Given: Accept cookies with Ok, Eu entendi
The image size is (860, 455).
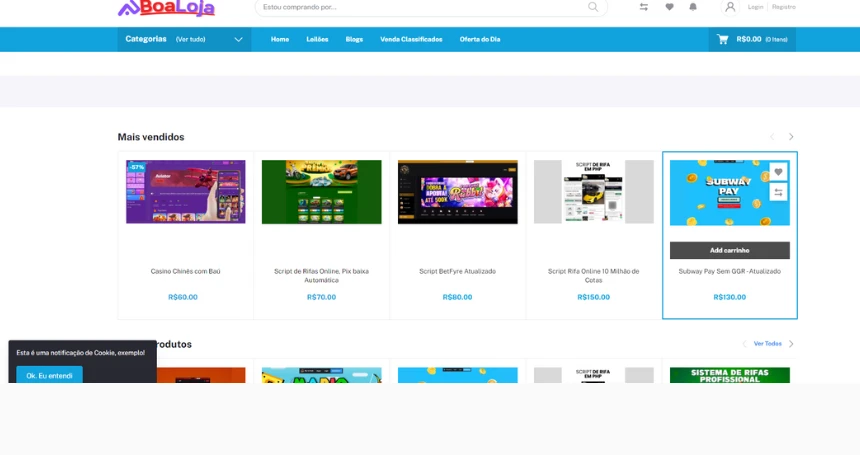Looking at the screenshot, I should (x=49, y=375).
